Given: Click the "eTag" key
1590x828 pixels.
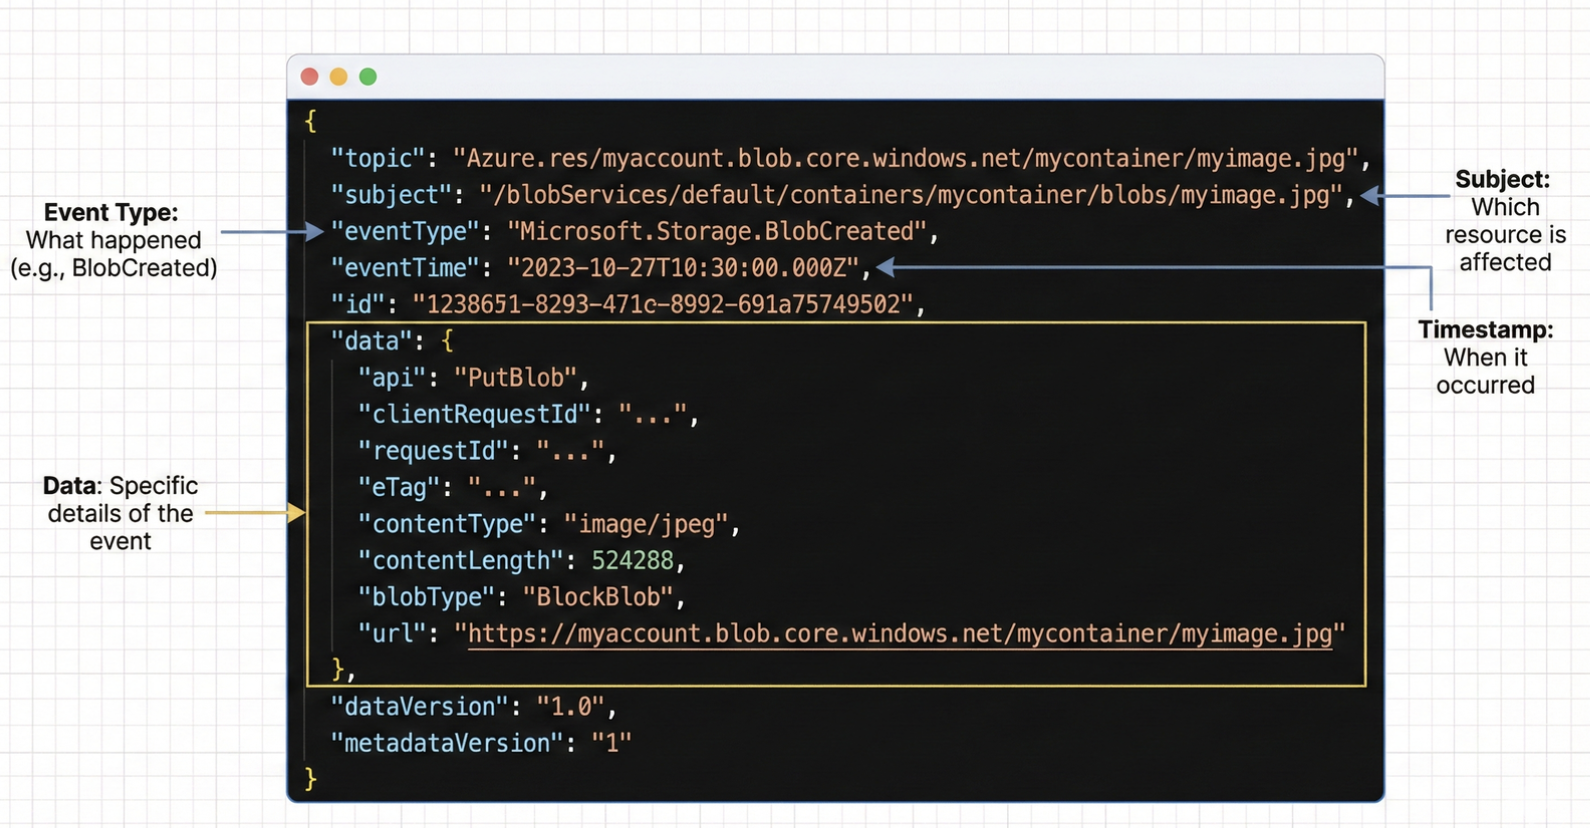Looking at the screenshot, I should 398,487.
